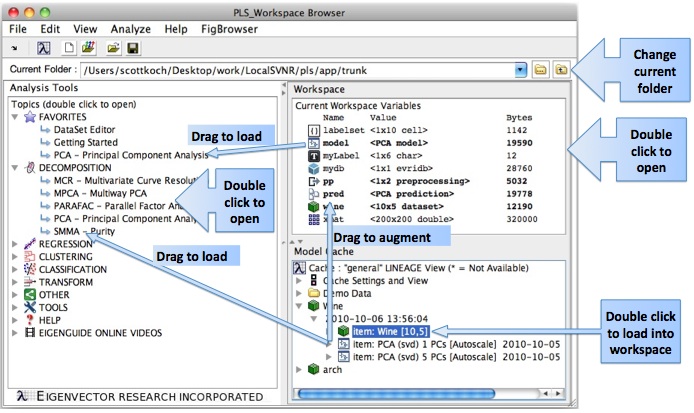Open the Help menu
Viewport: 694px width, 413px height.
(176, 29)
